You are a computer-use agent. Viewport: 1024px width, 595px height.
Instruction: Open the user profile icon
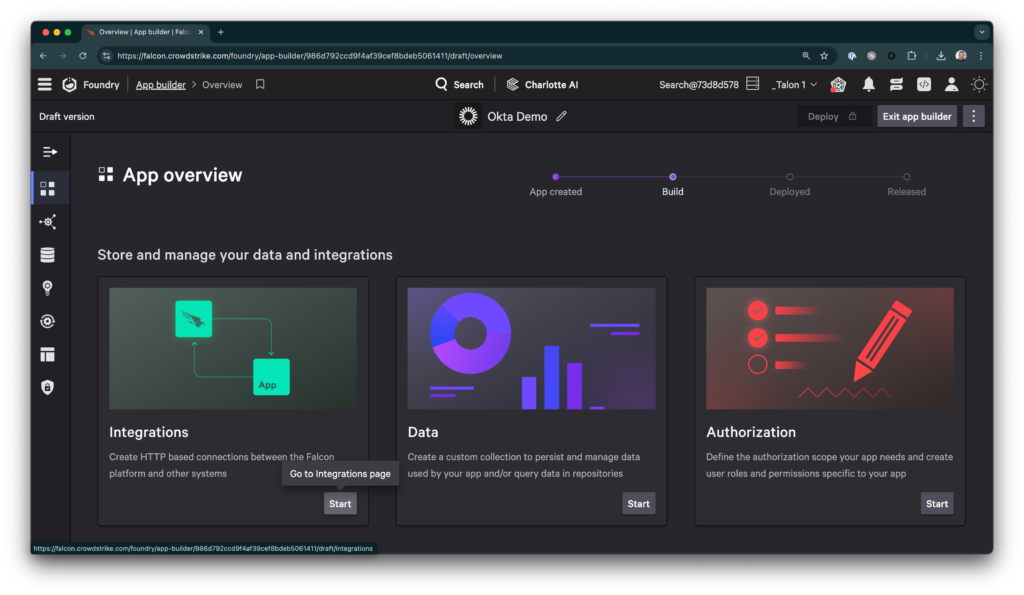click(952, 84)
